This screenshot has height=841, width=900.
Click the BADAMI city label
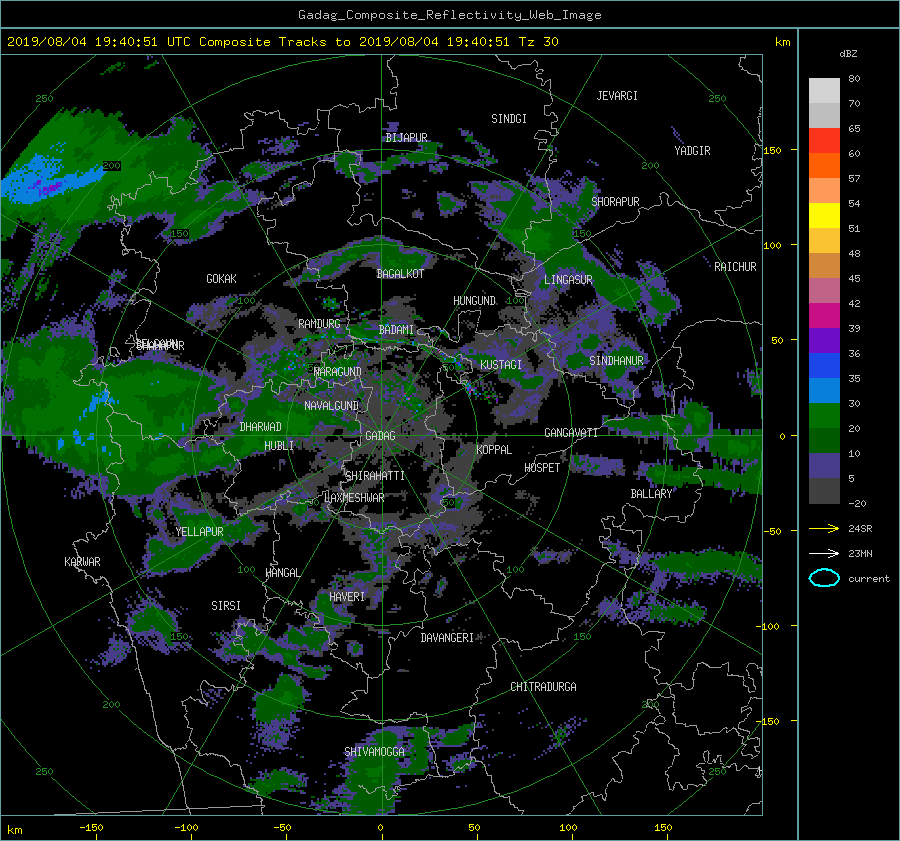396,330
